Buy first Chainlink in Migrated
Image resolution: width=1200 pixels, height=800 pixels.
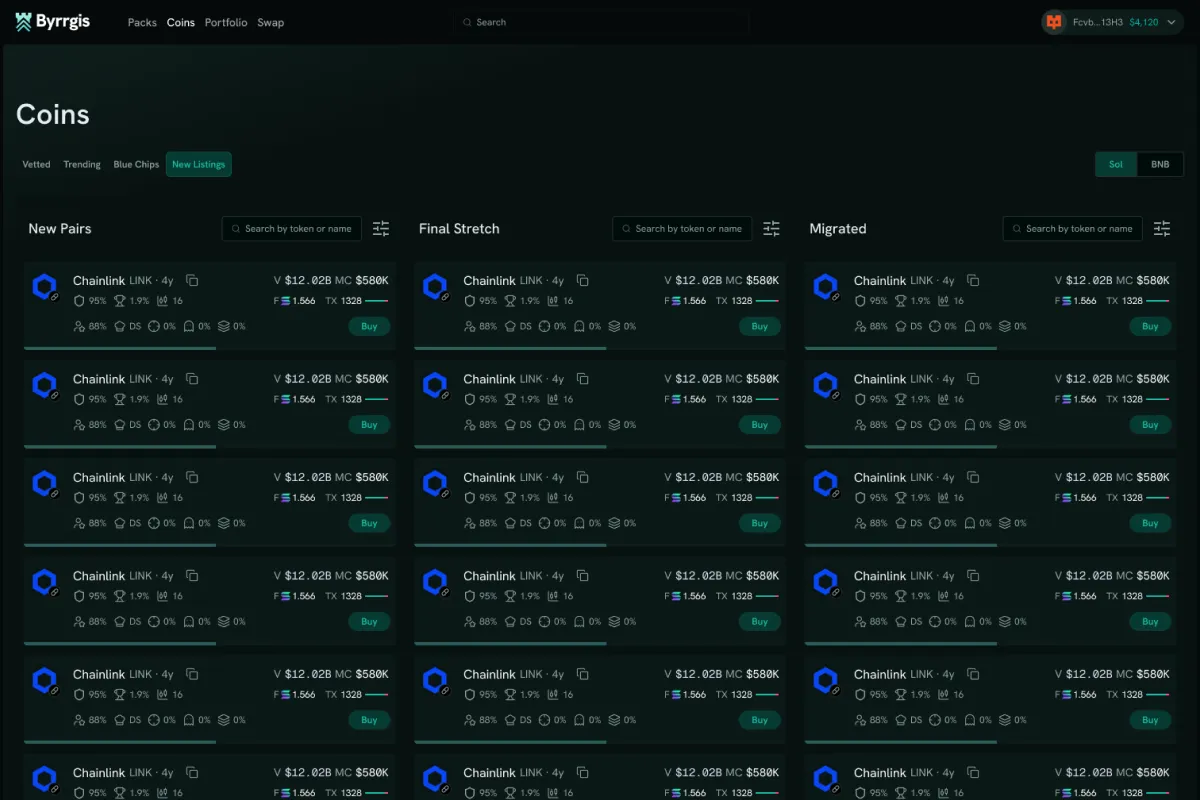(1150, 326)
